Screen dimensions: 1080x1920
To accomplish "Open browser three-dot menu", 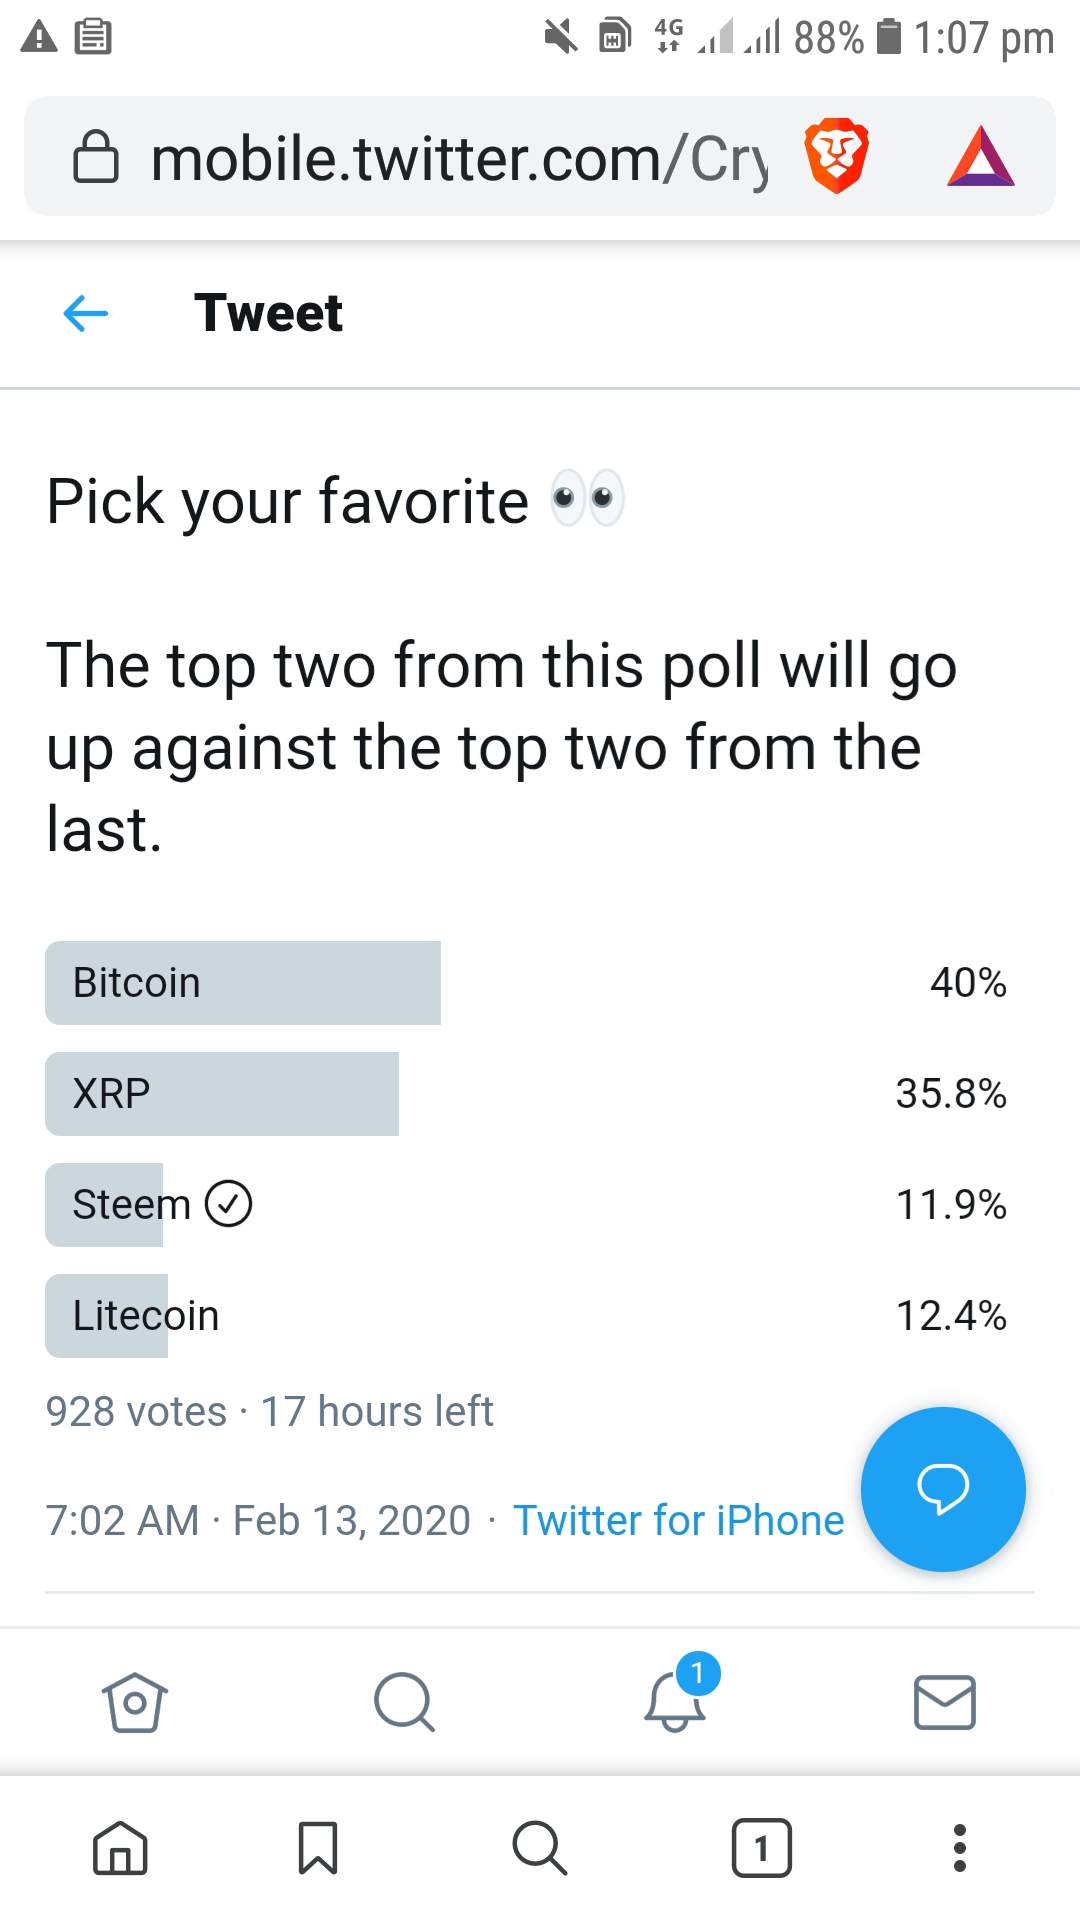I will pyautogui.click(x=960, y=1847).
